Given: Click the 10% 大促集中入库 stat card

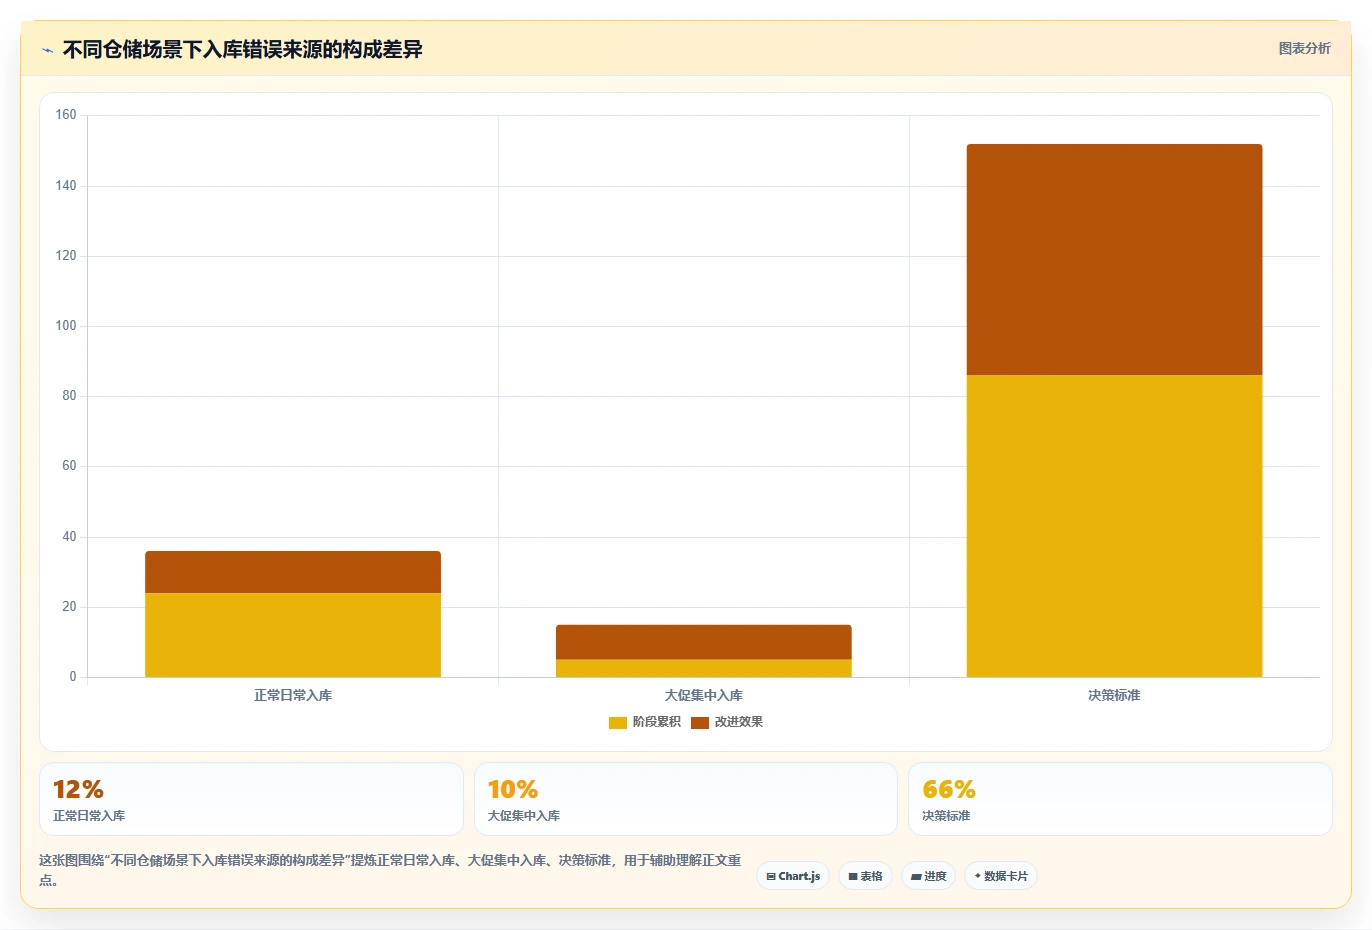Looking at the screenshot, I should click(x=685, y=799).
